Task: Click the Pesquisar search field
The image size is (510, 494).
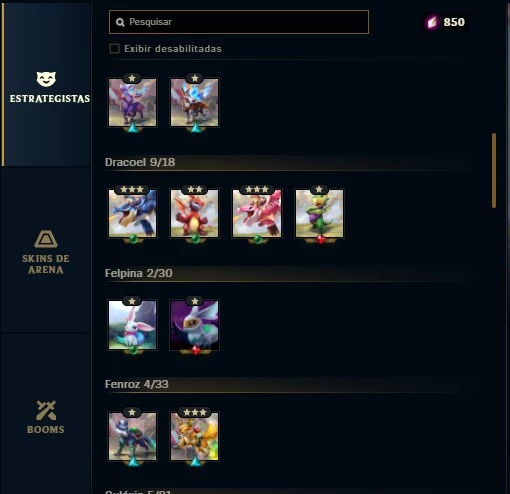Action: click(239, 22)
